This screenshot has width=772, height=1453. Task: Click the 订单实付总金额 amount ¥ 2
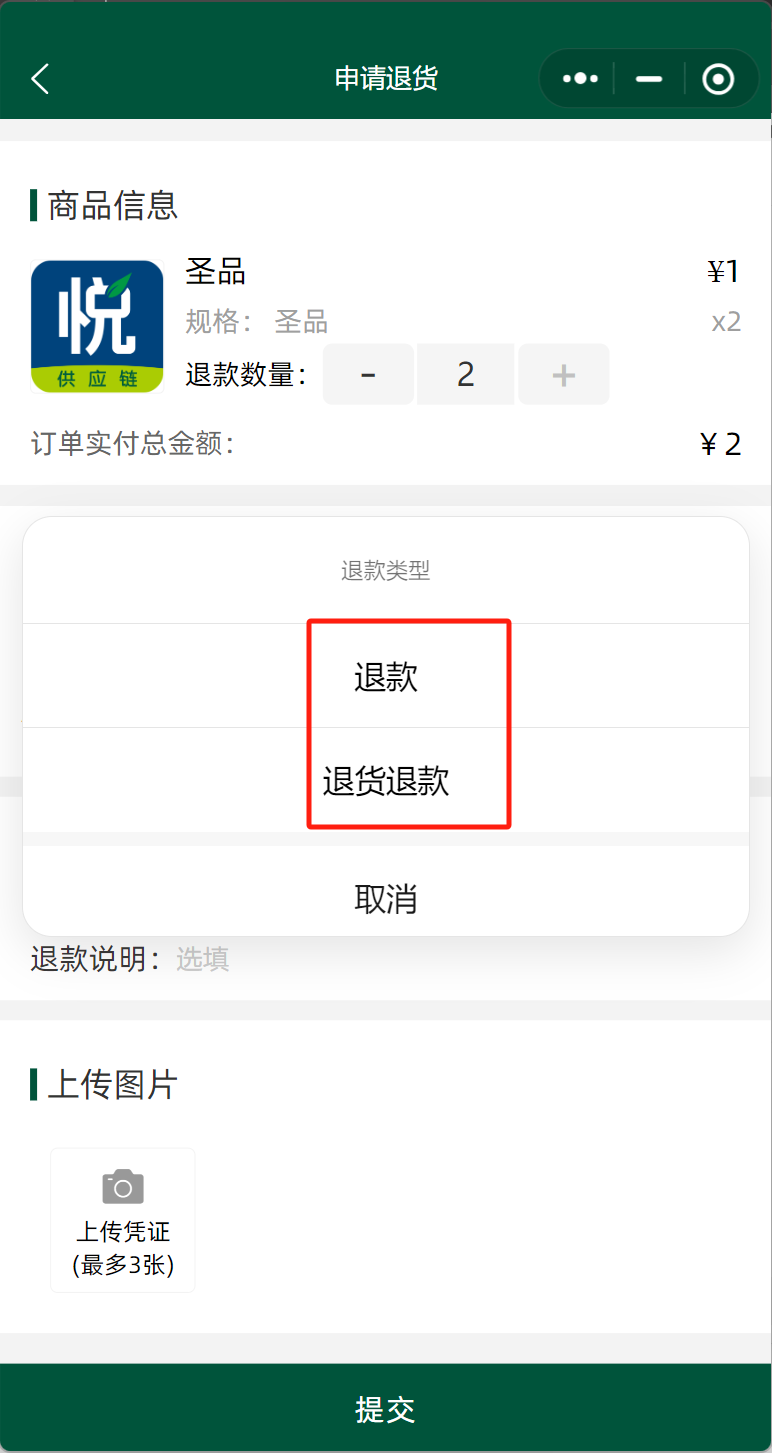tap(721, 444)
